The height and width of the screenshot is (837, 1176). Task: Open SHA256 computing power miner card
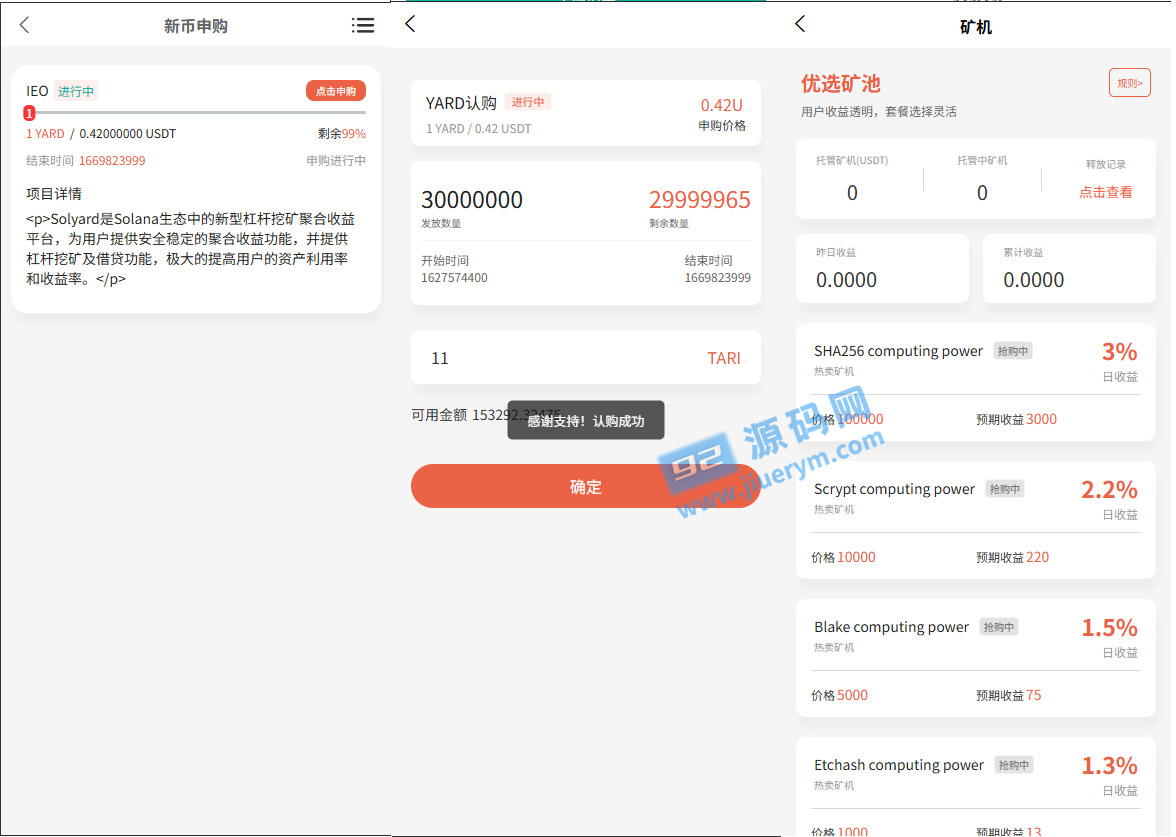(976, 382)
